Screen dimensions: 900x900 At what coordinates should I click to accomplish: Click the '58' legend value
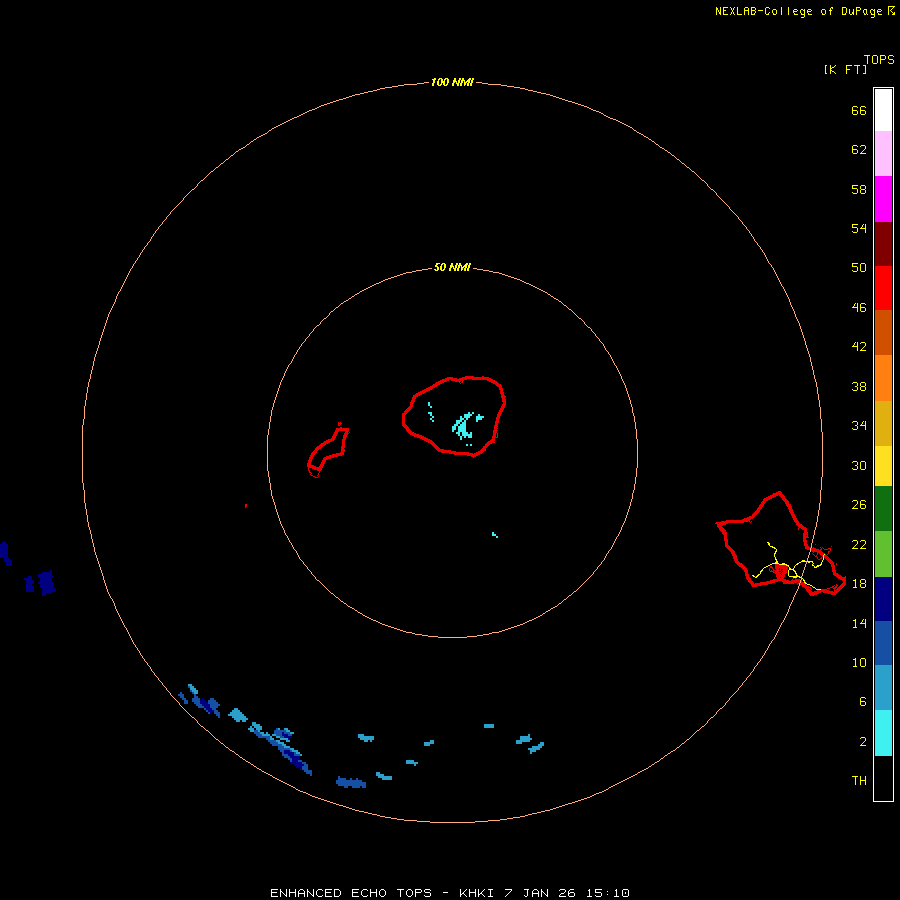pyautogui.click(x=859, y=189)
